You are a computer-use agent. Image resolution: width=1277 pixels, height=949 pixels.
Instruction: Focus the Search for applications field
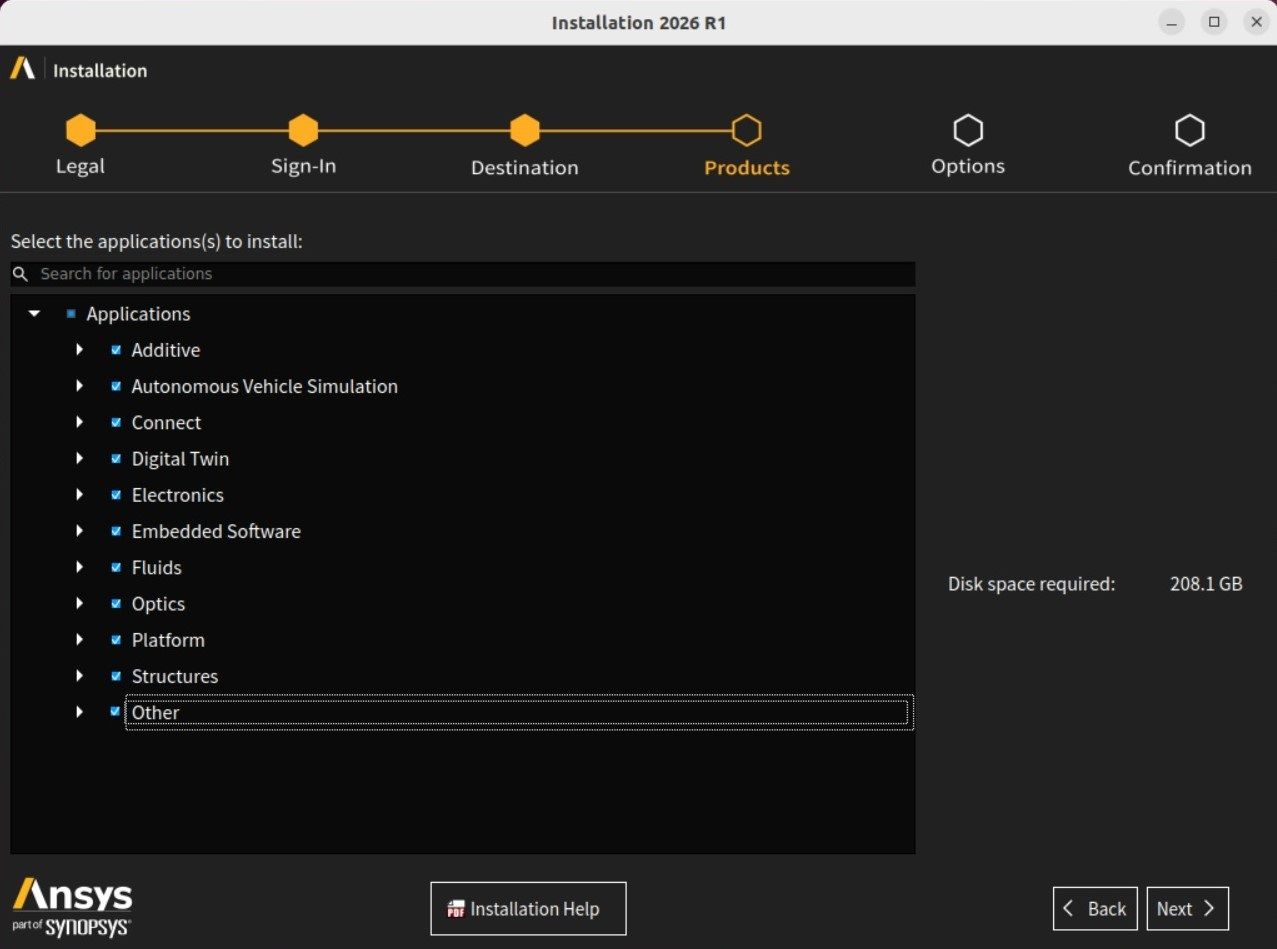click(462, 274)
